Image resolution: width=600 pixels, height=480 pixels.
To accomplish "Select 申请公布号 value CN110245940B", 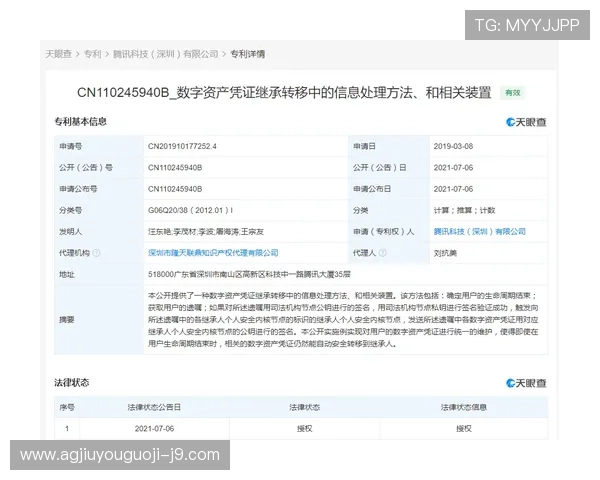I will [175, 189].
